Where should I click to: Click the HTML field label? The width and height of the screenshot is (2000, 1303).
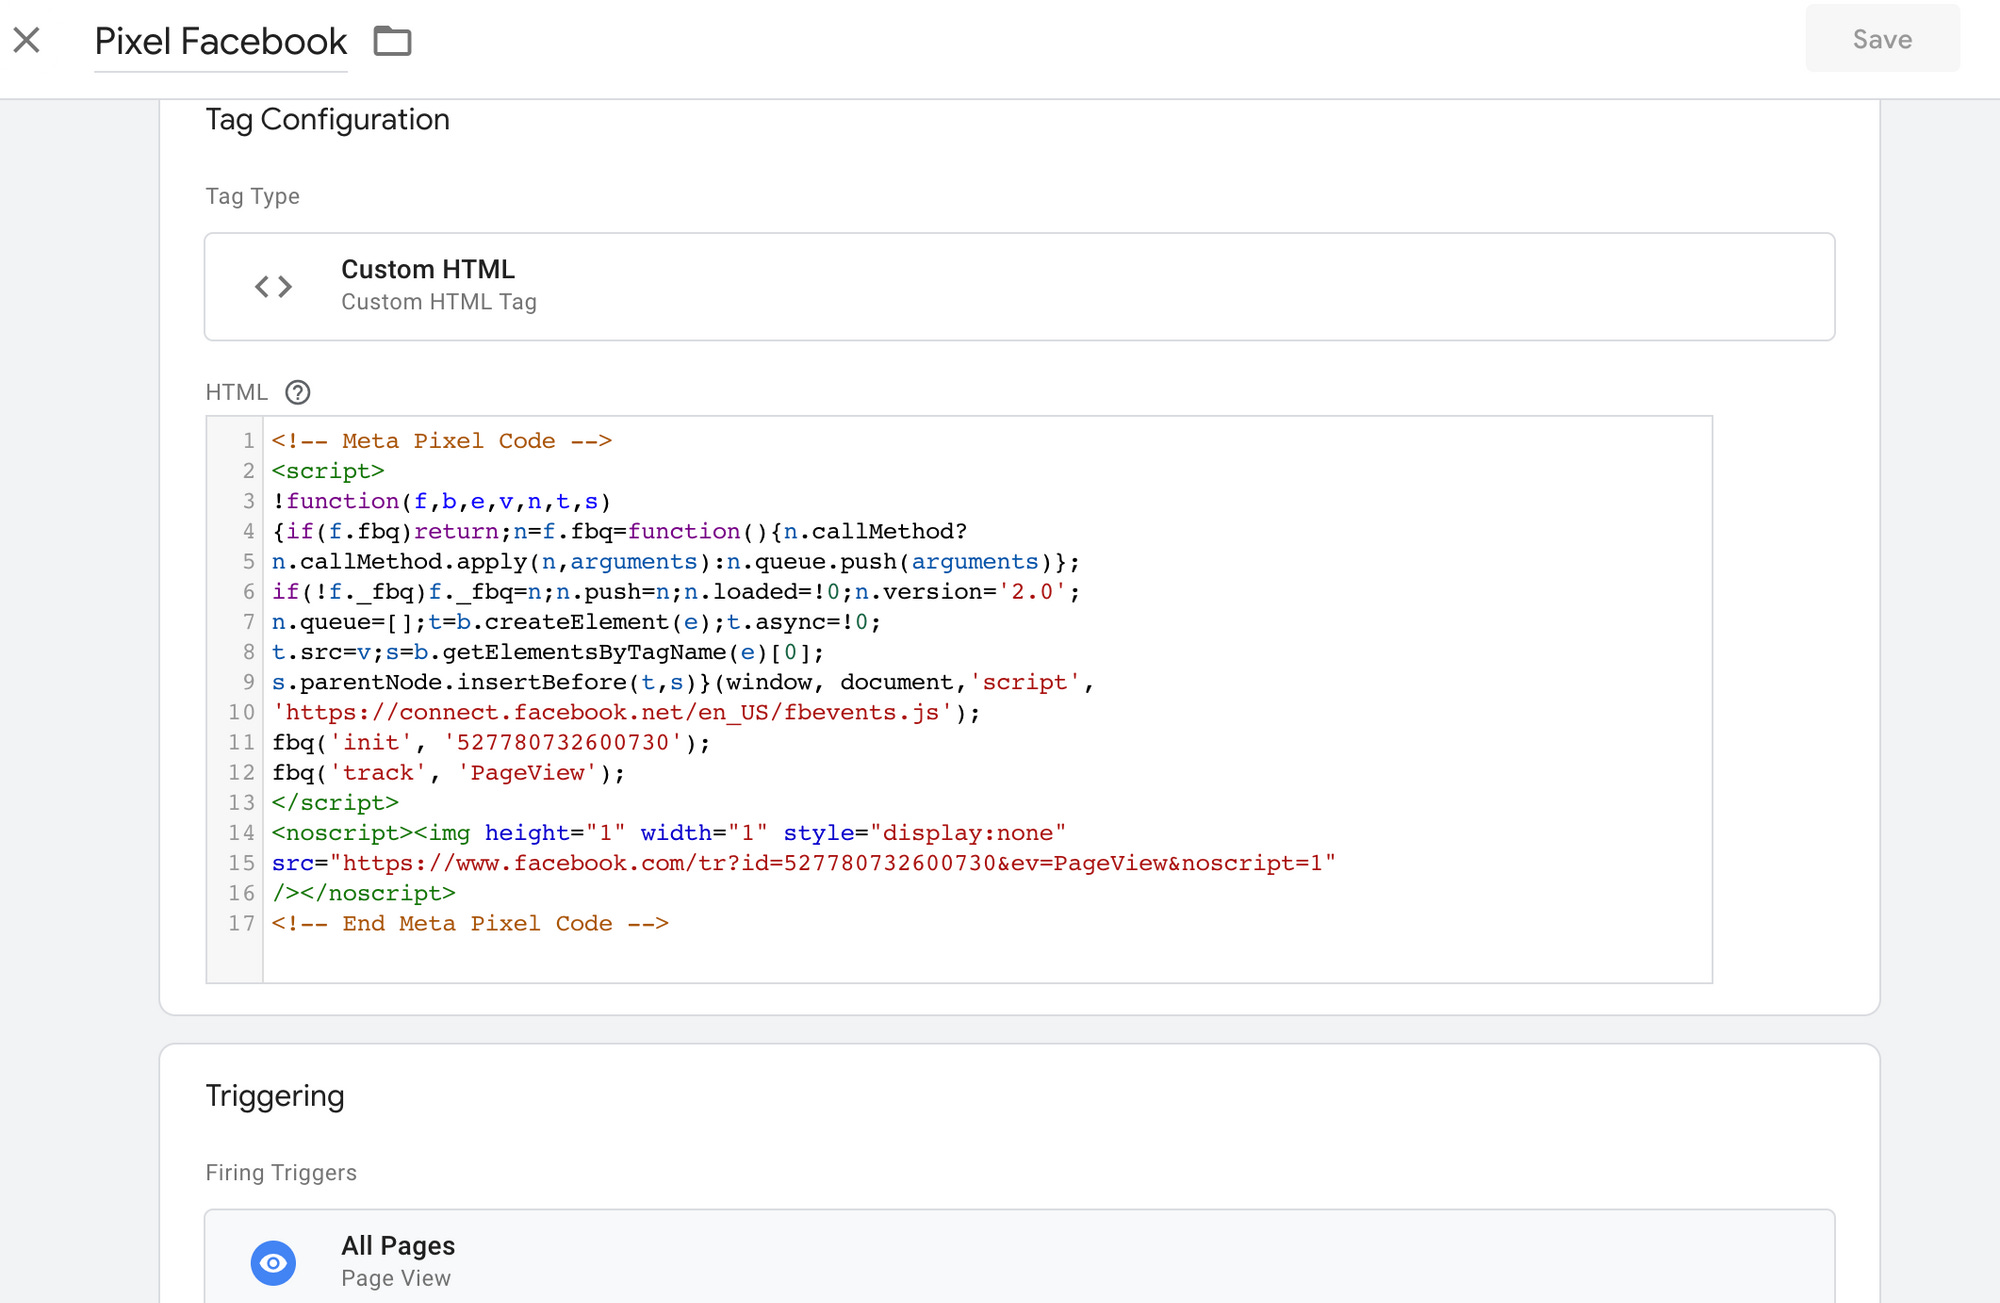pos(236,392)
